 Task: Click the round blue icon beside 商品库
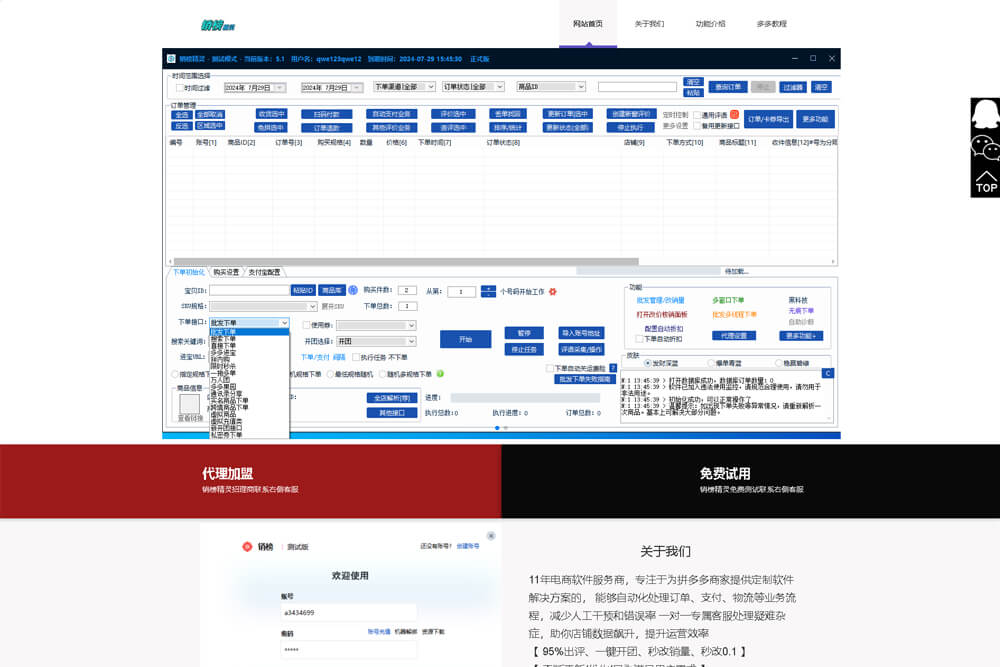tap(353, 290)
